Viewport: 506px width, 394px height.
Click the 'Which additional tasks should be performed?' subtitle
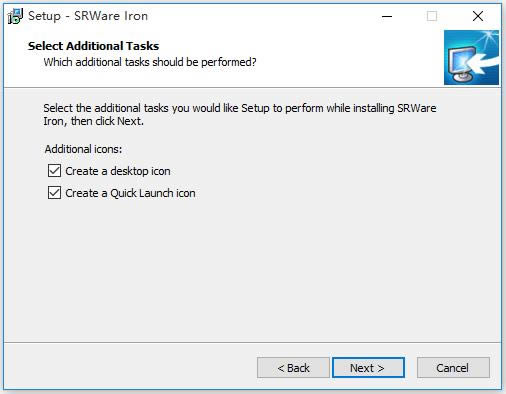point(150,62)
